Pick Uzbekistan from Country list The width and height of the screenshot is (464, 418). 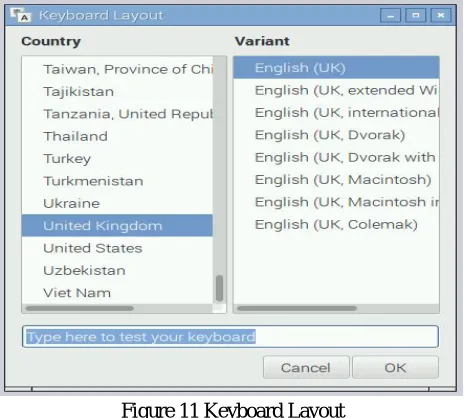[x=117, y=270]
